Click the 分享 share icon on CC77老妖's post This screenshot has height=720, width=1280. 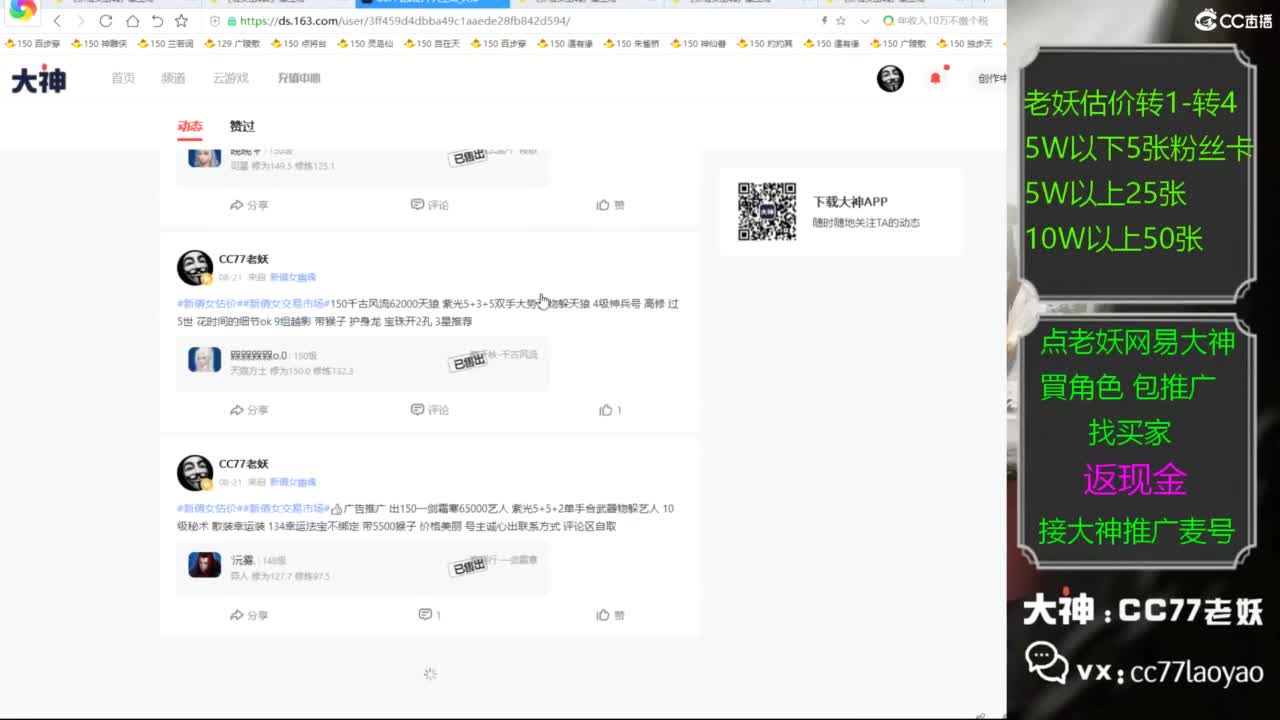pos(250,410)
